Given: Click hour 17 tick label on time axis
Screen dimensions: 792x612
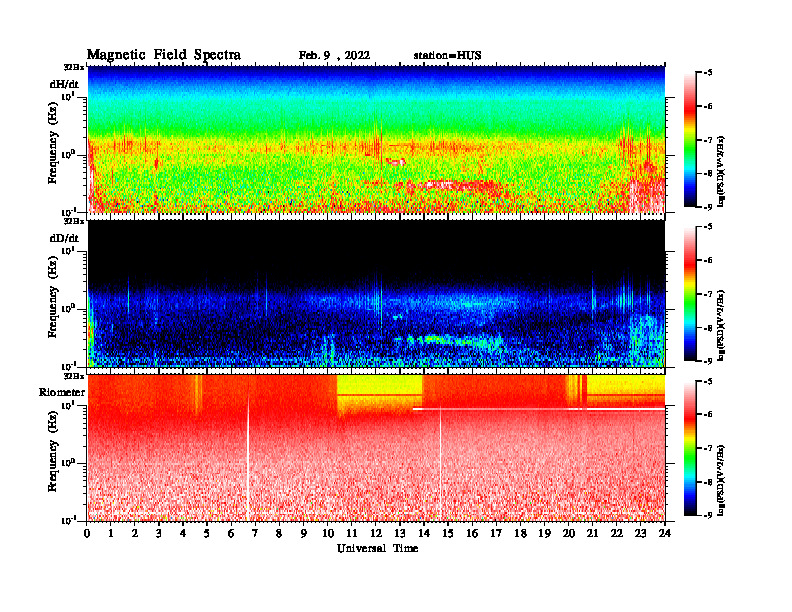Looking at the screenshot, I should 497,533.
